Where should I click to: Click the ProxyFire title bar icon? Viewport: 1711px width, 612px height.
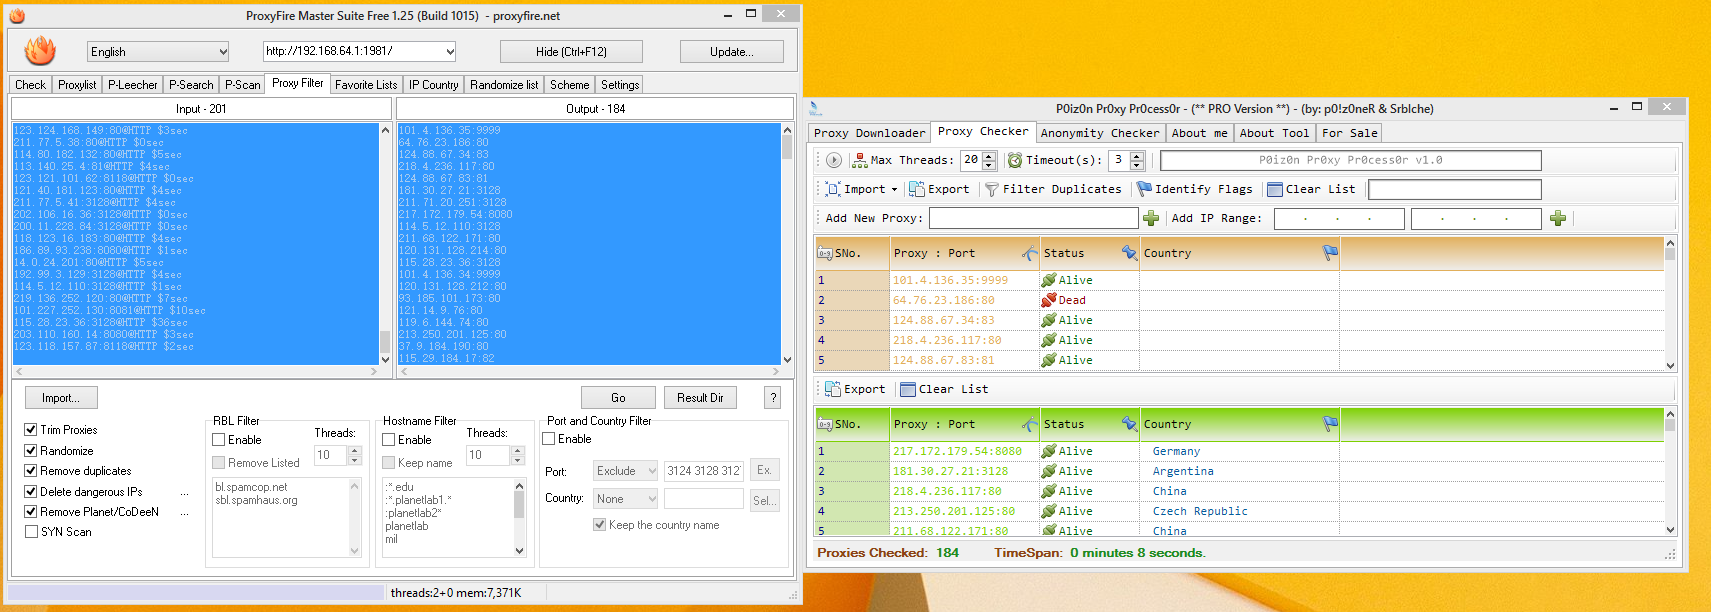[17, 15]
